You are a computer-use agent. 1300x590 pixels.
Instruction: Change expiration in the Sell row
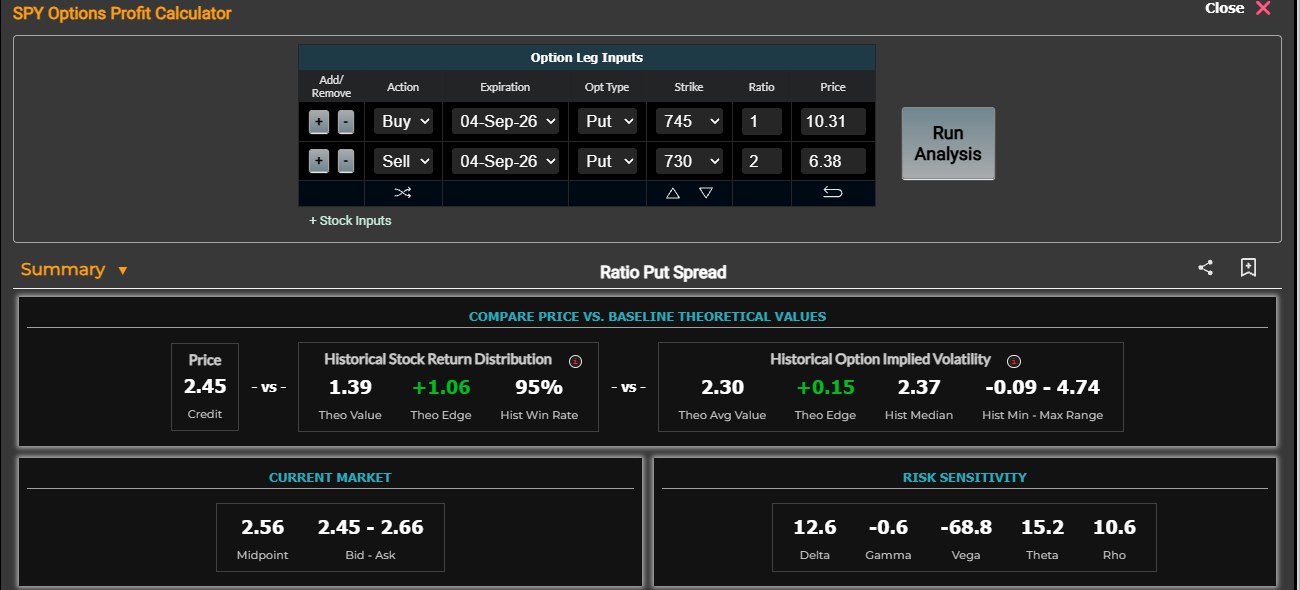pos(505,160)
